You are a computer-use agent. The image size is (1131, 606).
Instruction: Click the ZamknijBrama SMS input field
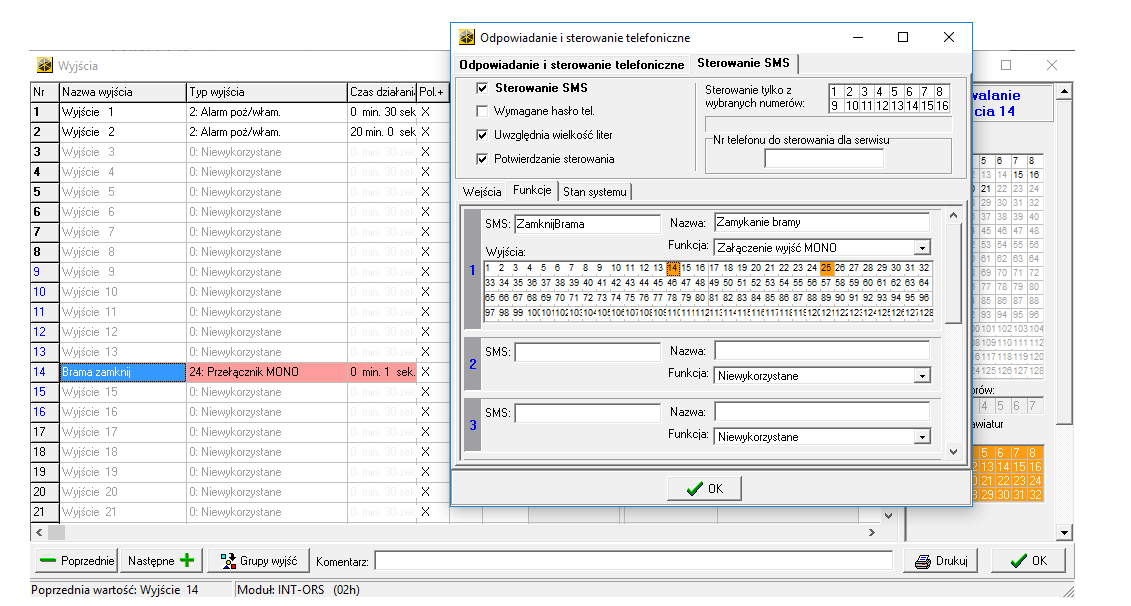(x=587, y=224)
